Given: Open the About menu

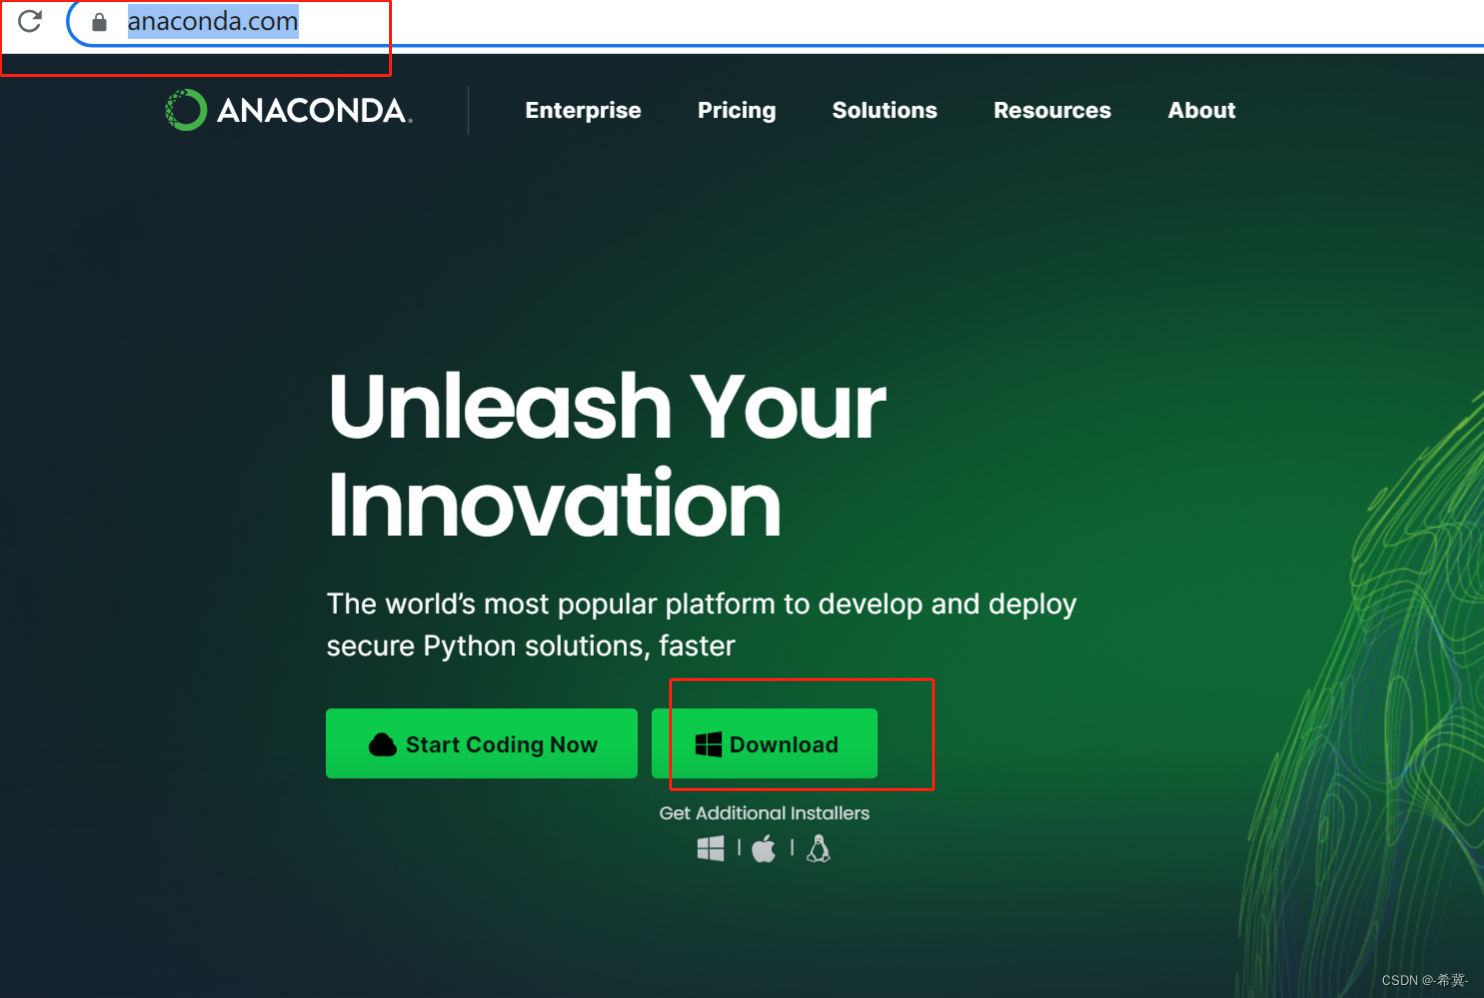Looking at the screenshot, I should point(1202,110).
